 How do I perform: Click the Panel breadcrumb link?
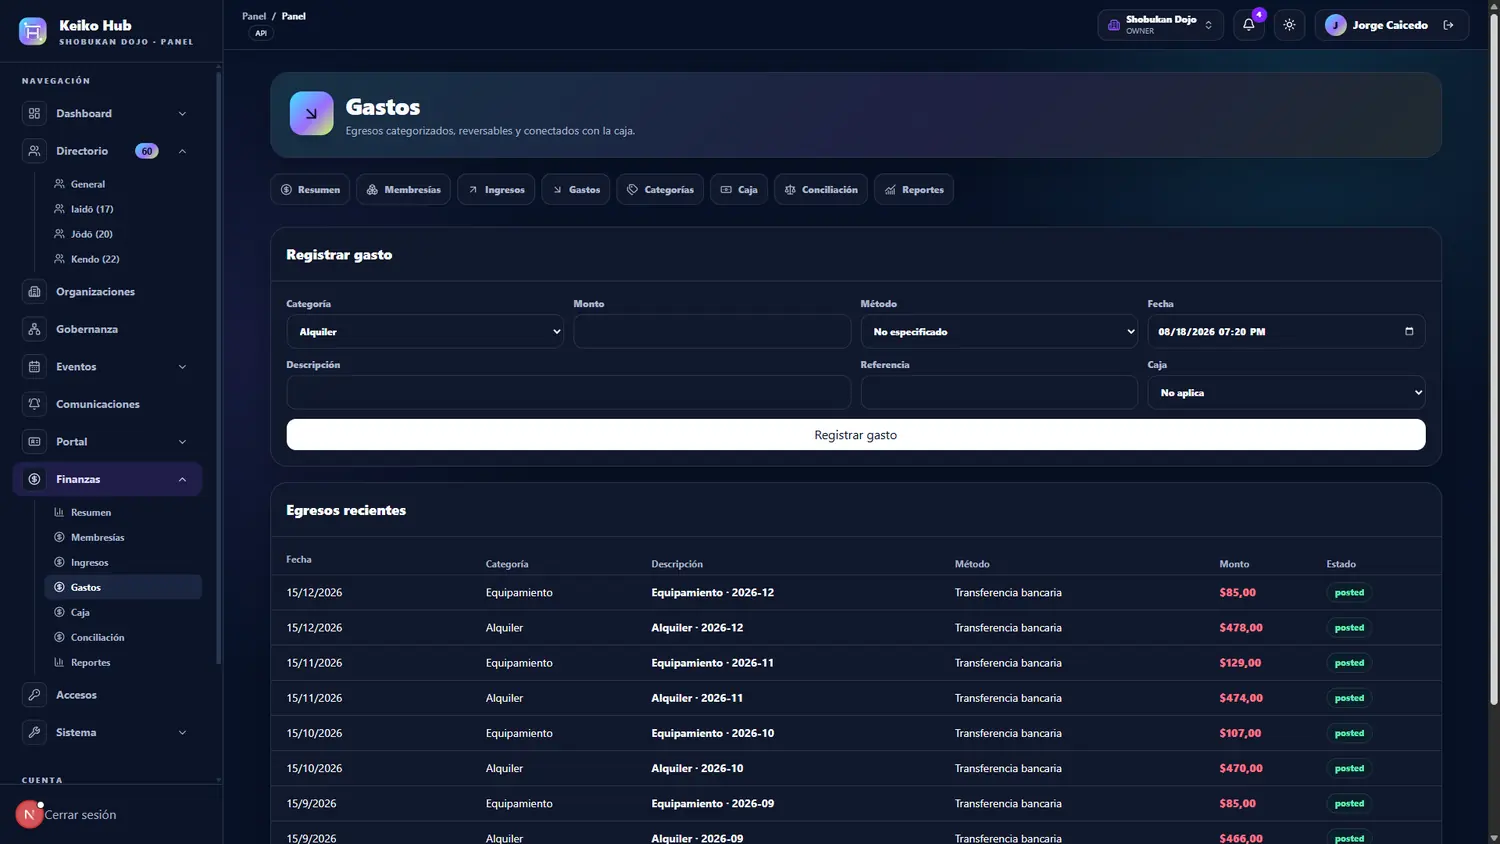coord(254,16)
